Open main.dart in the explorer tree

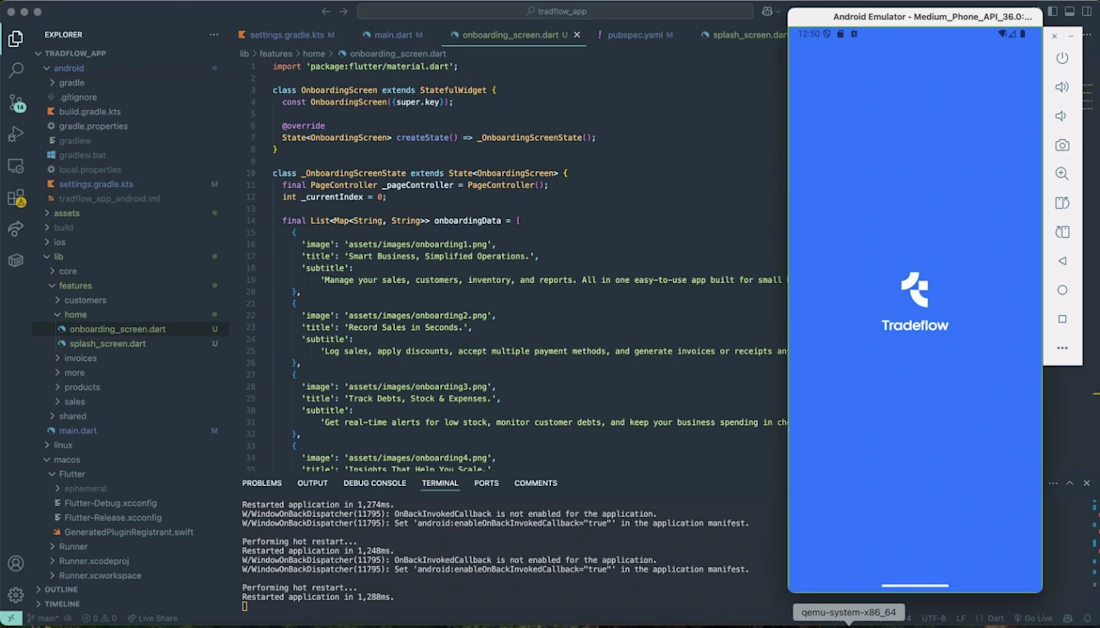tap(78, 431)
